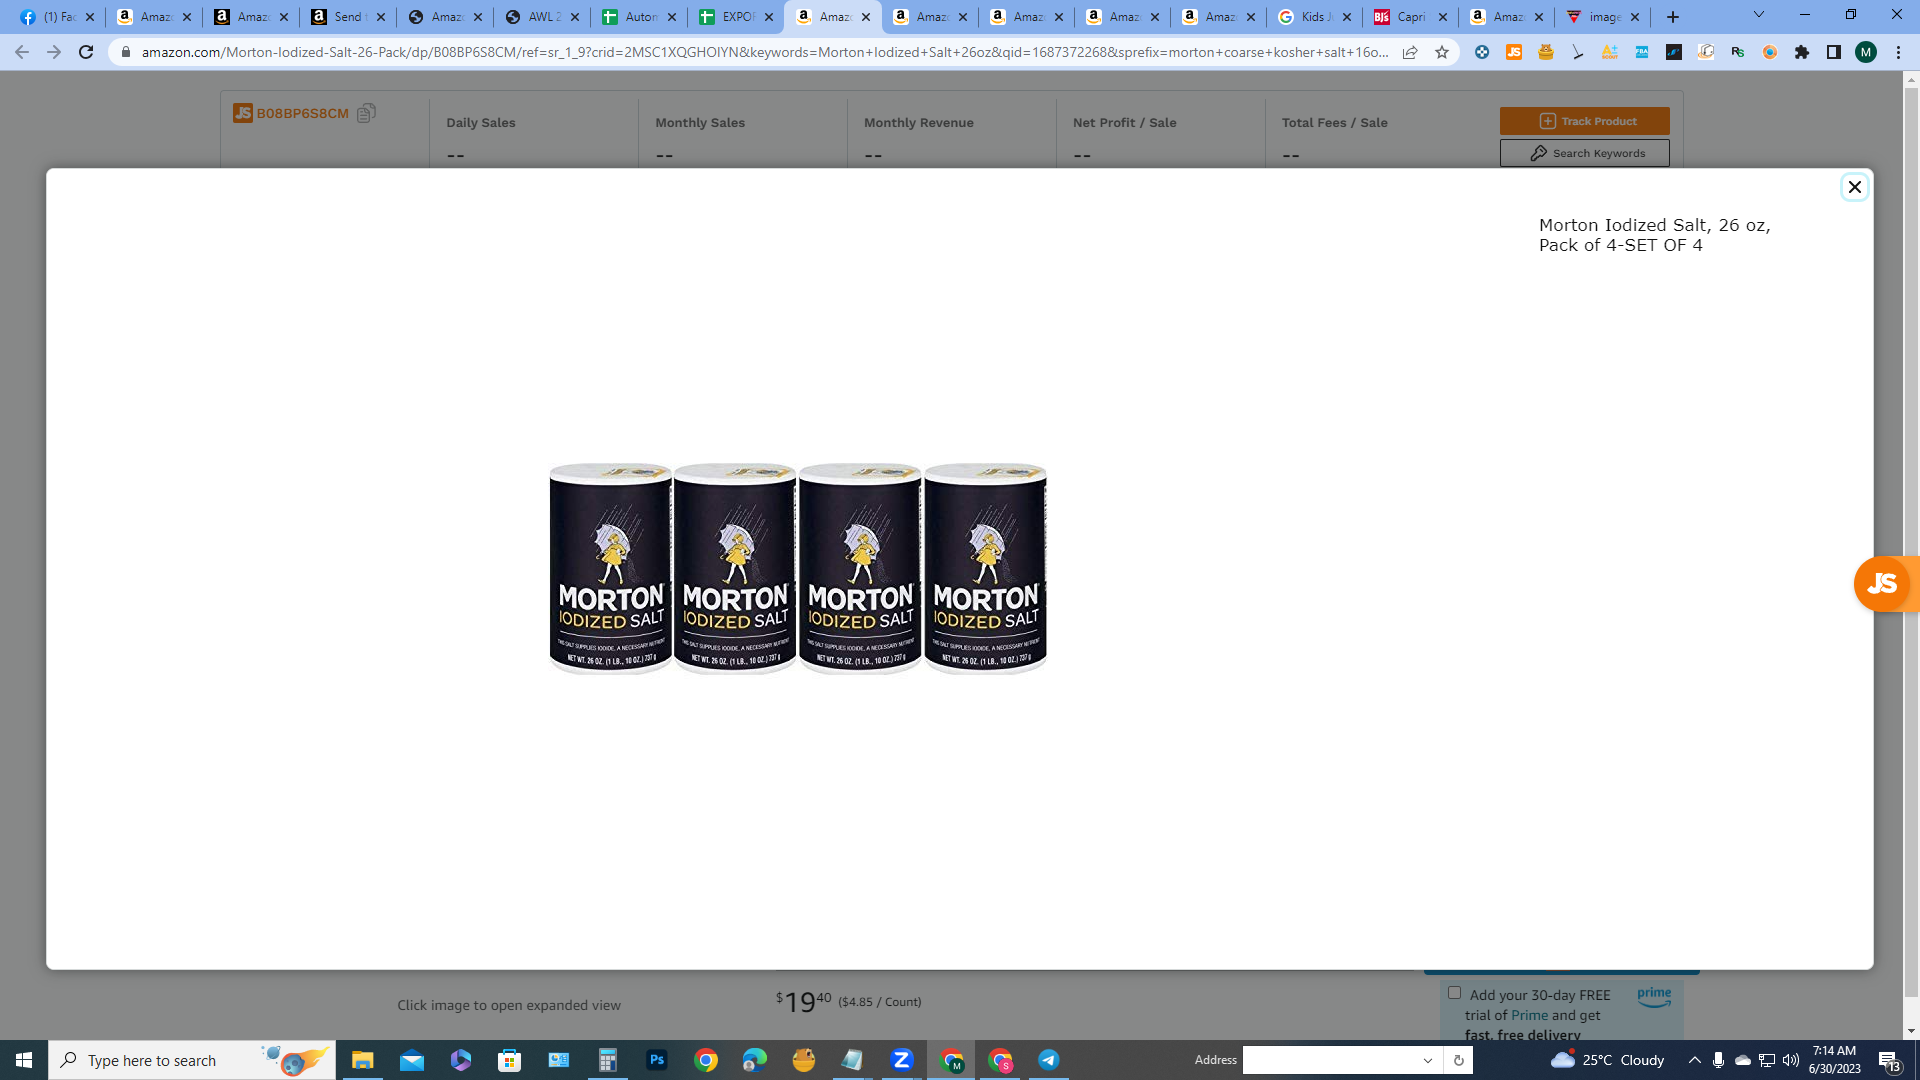Screen dimensions: 1920x1080
Task: Open File Explorer from the taskbar
Action: (362, 1060)
